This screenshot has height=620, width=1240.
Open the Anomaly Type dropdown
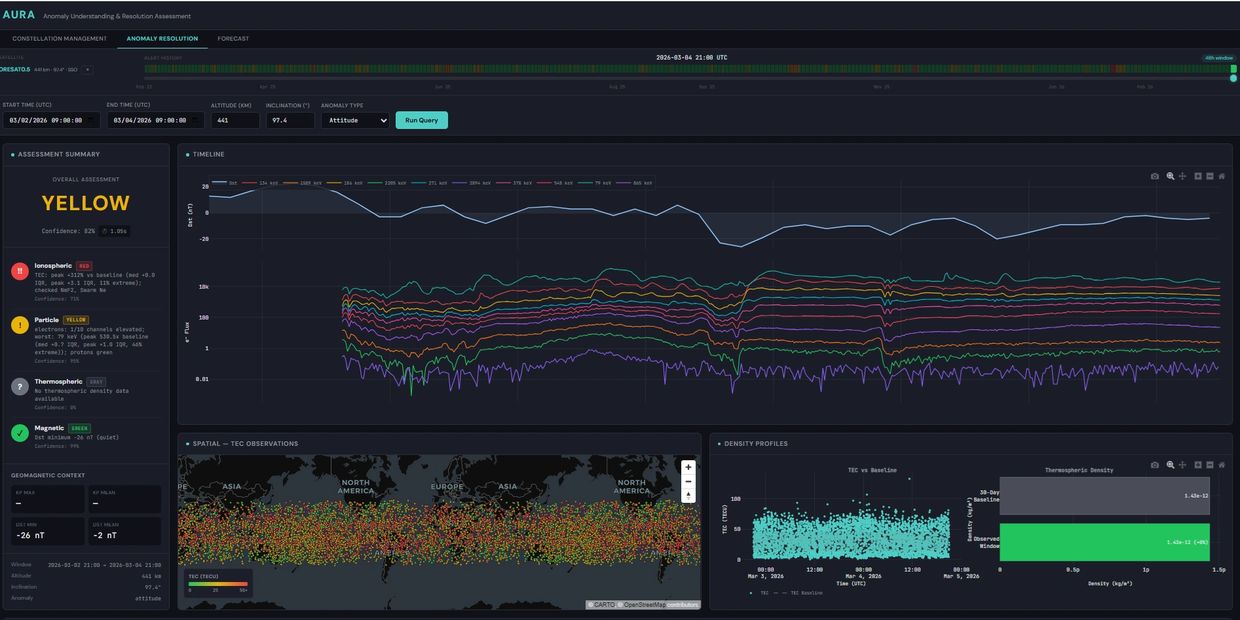355,120
